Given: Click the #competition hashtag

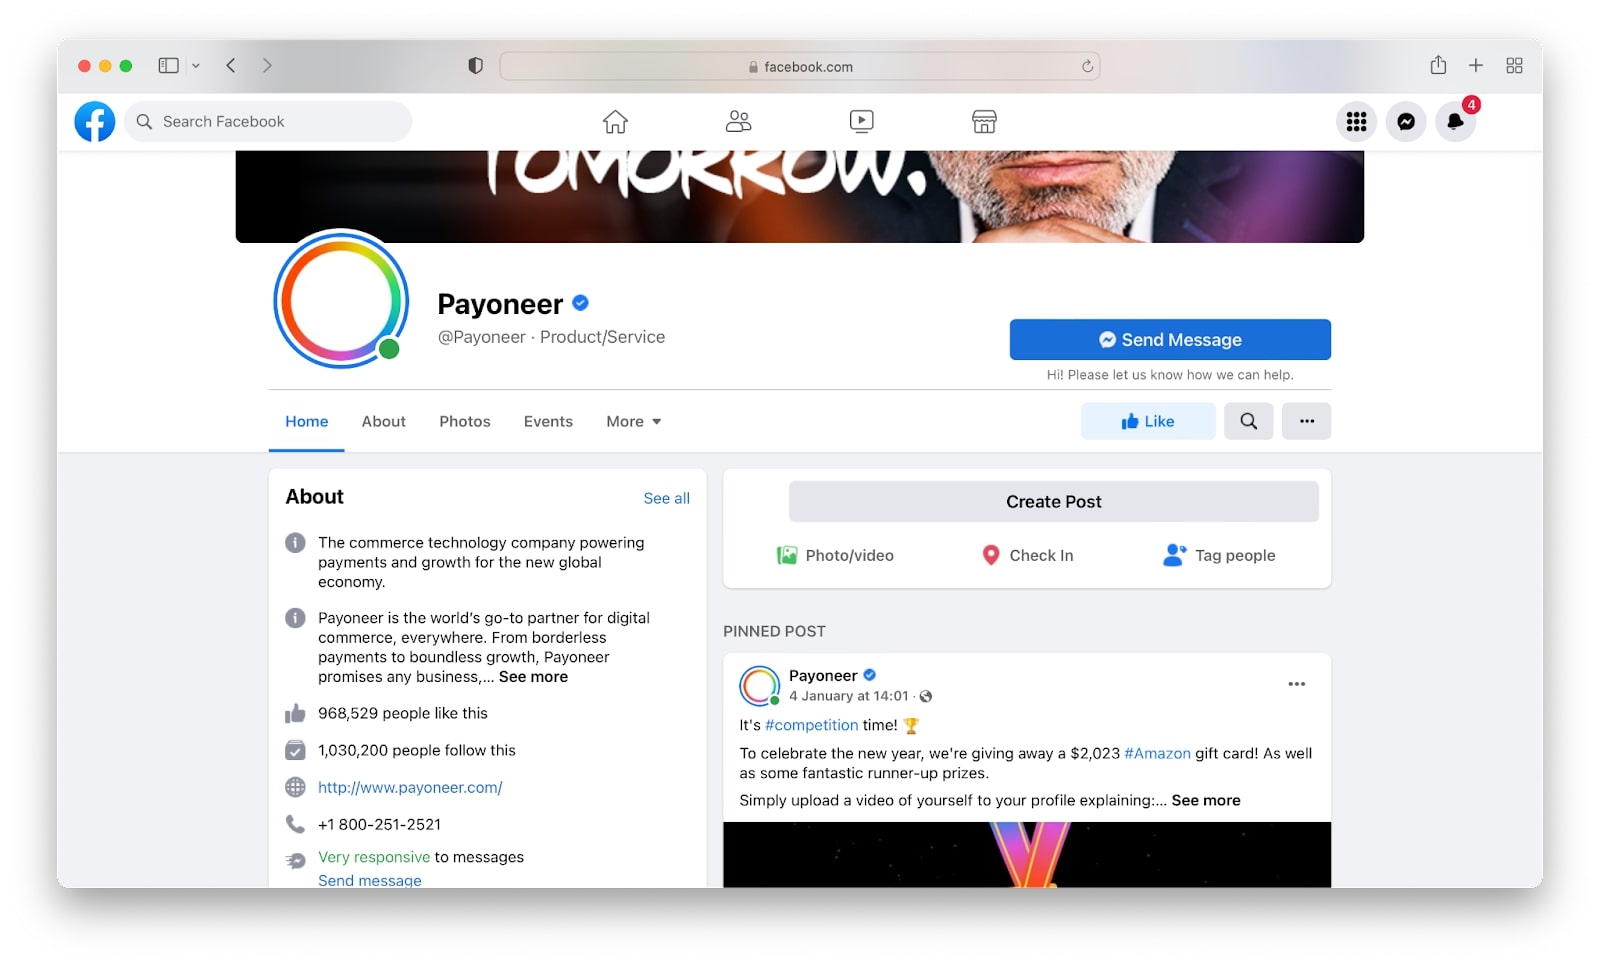Looking at the screenshot, I should (811, 726).
